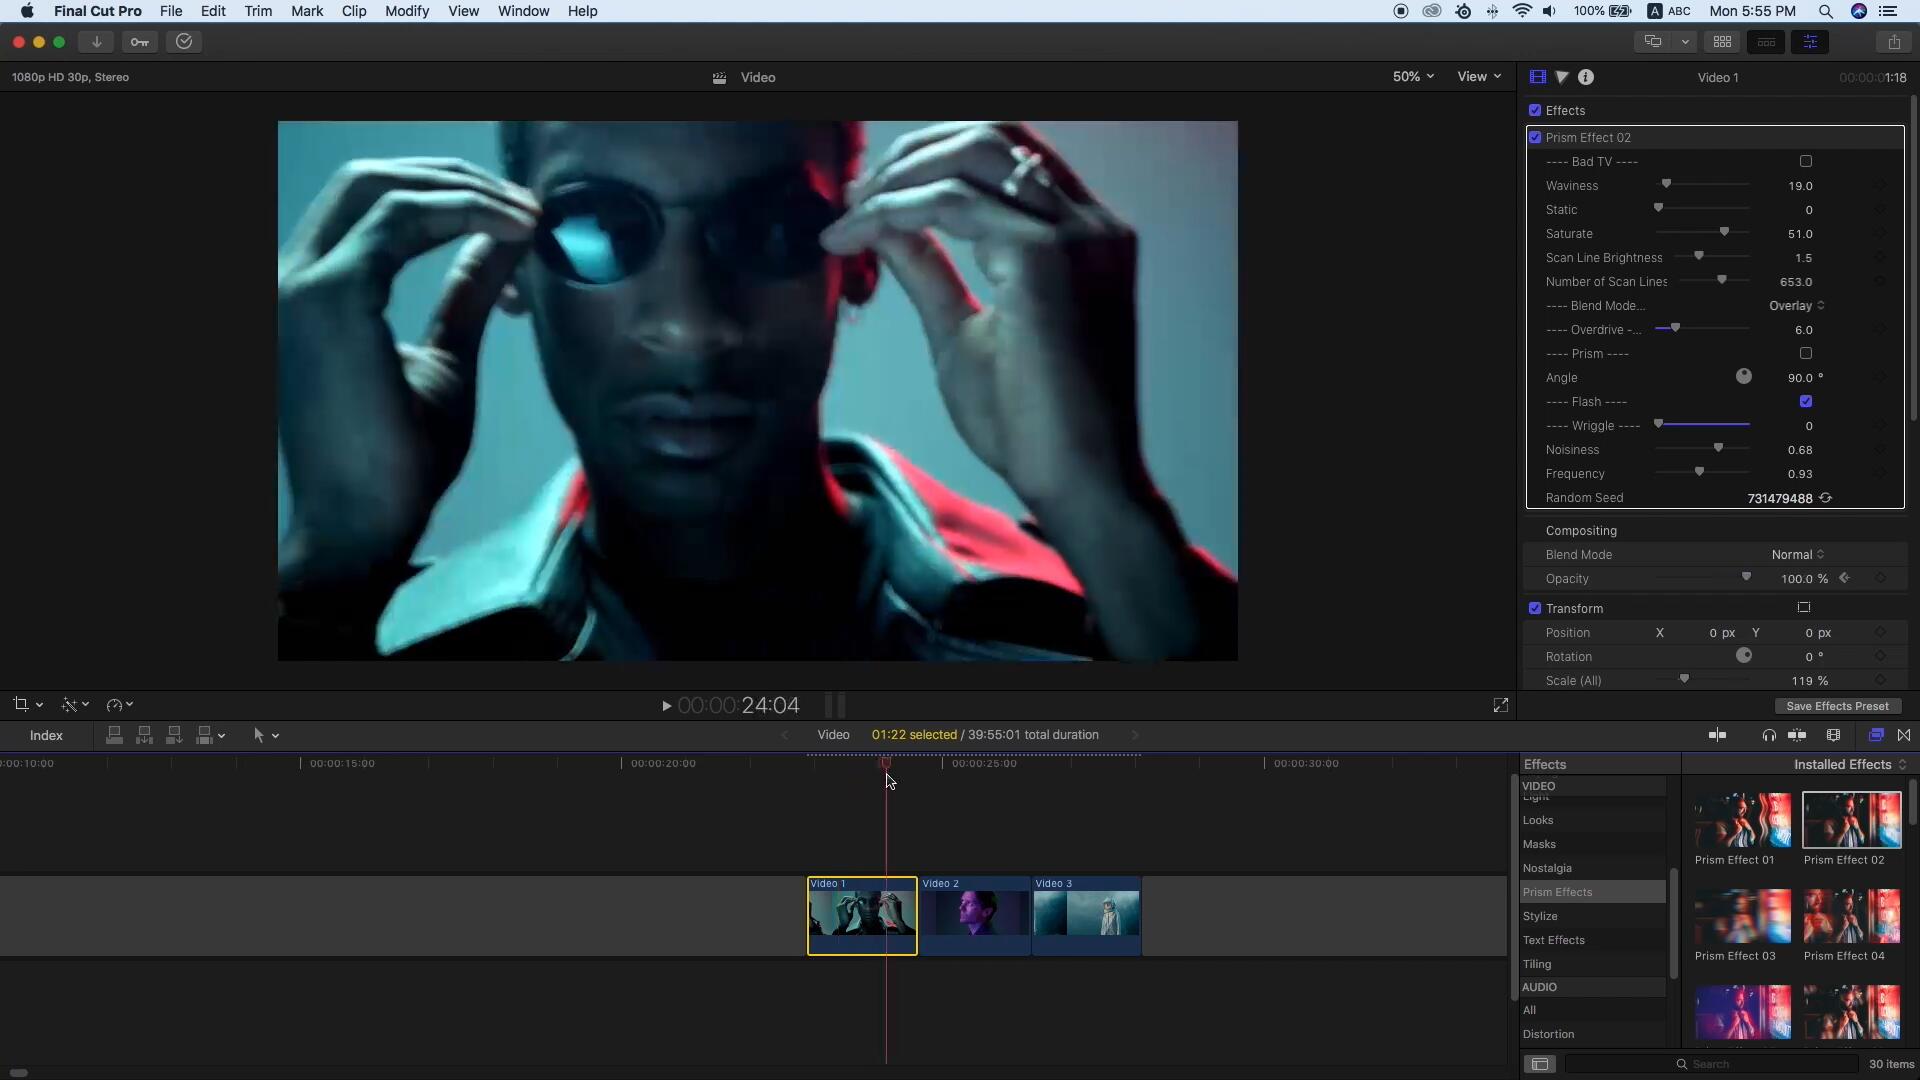
Task: Open the keyword editor key icon
Action: (140, 42)
